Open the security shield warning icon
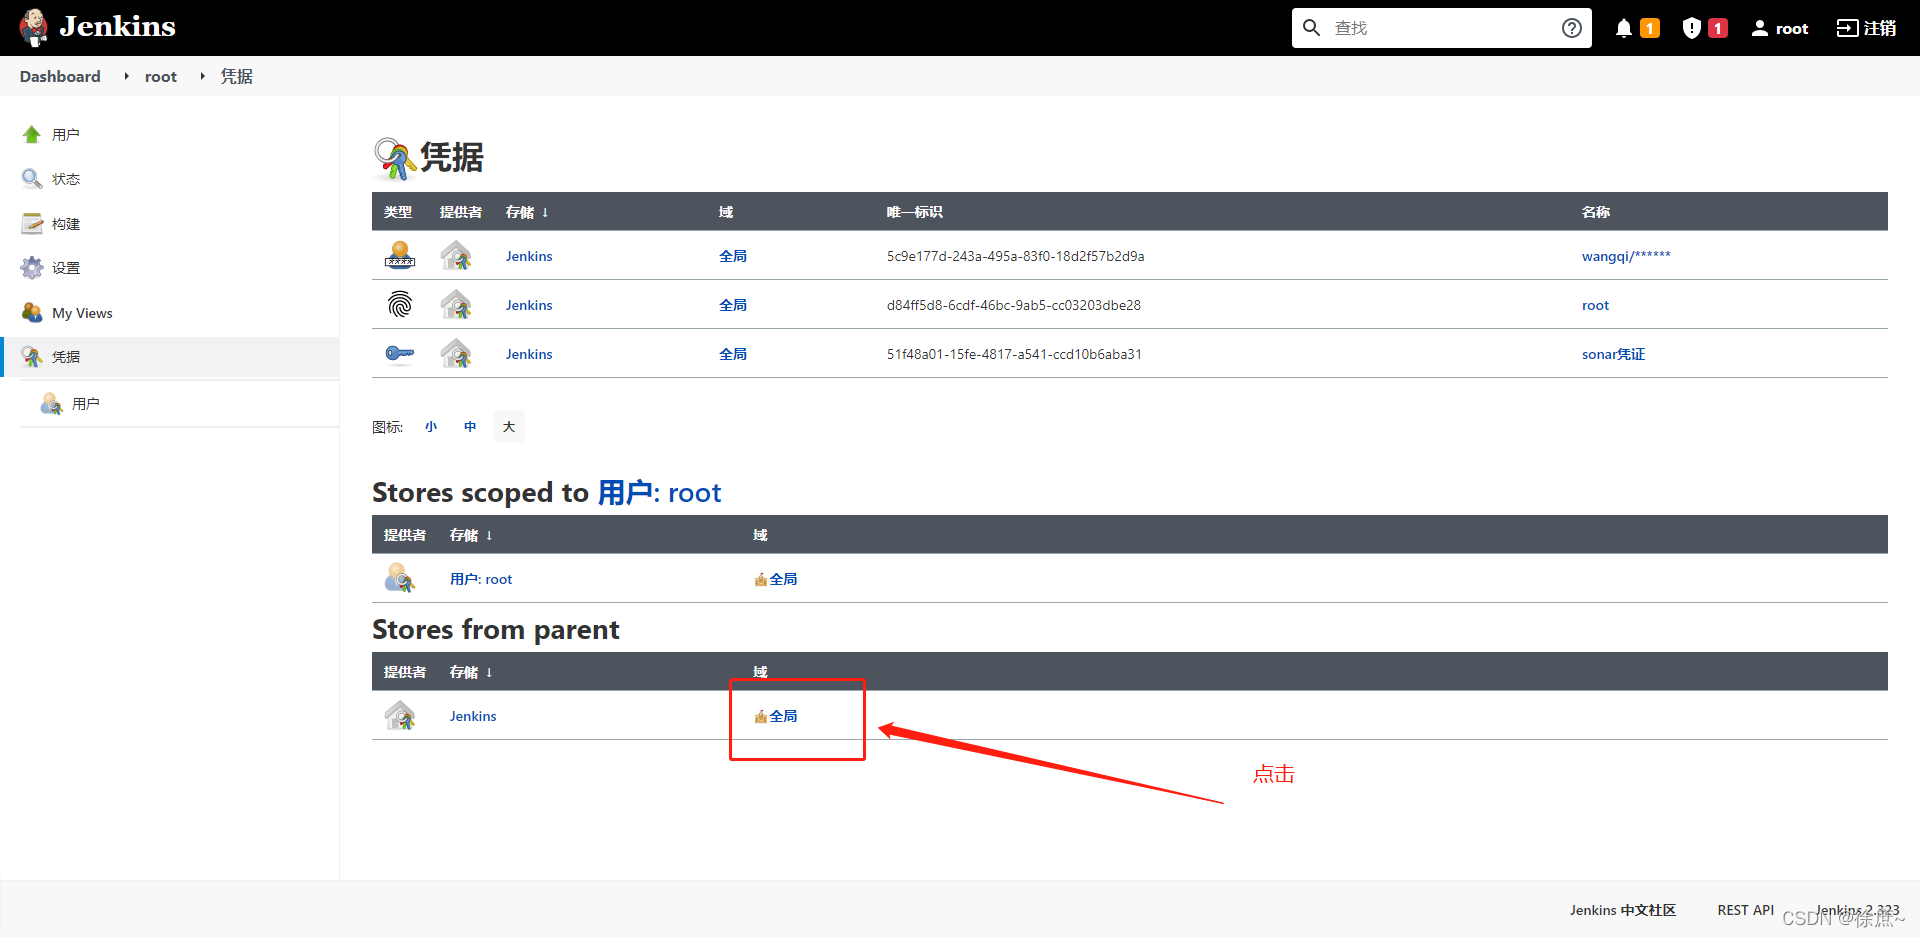The width and height of the screenshot is (1920, 937). [1691, 28]
